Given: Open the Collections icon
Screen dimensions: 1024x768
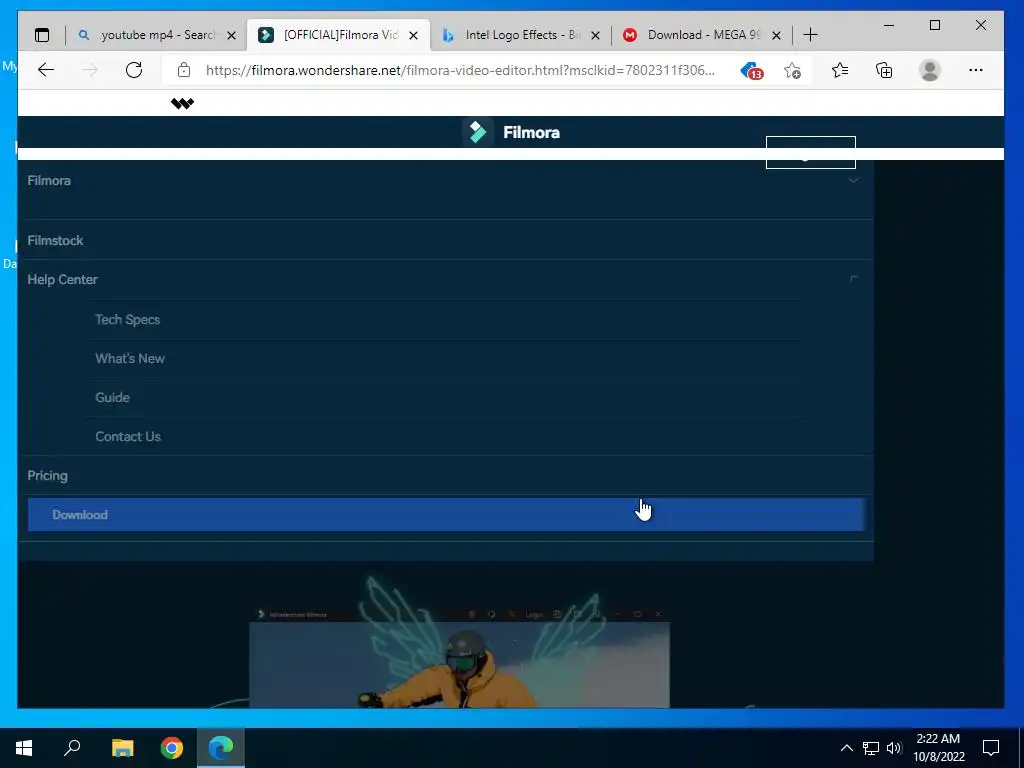Looking at the screenshot, I should coord(884,70).
